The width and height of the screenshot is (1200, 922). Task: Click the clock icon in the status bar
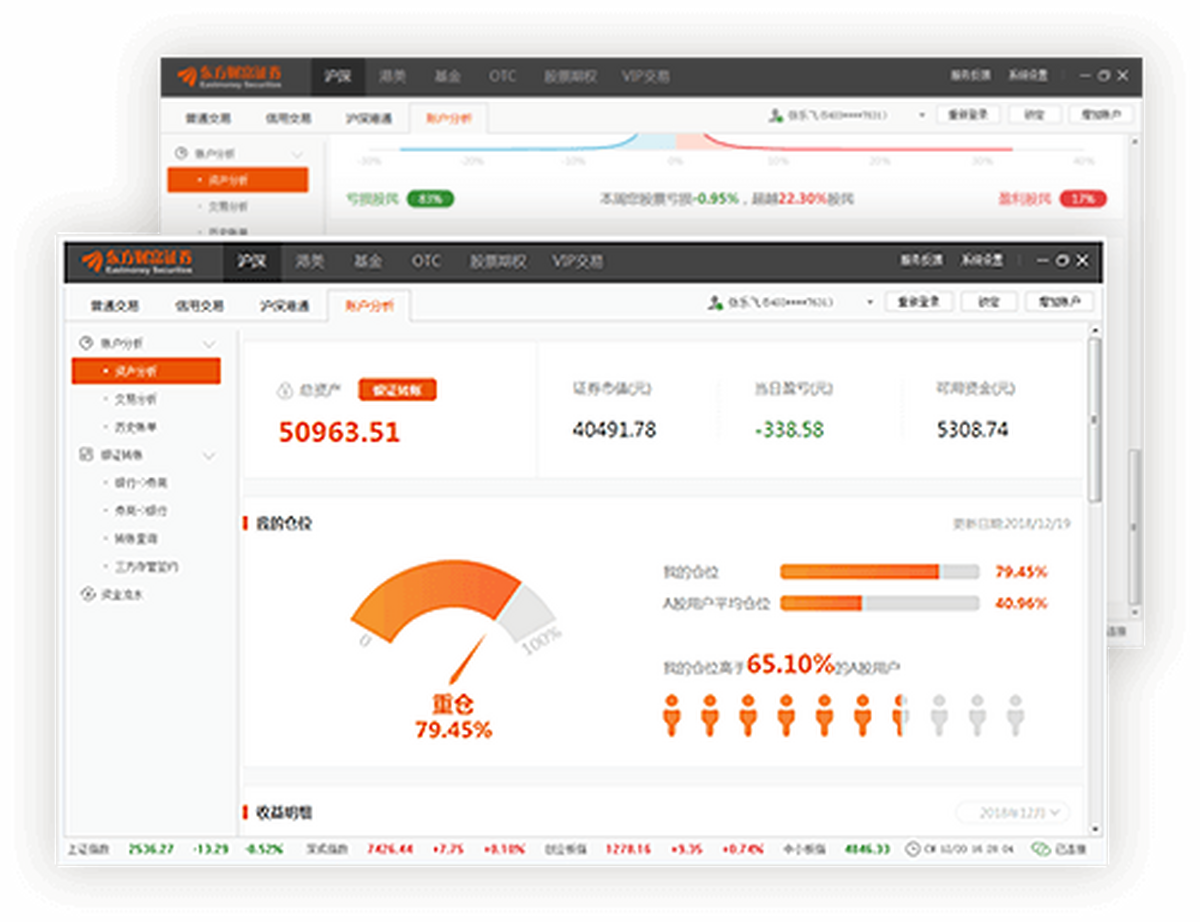point(912,849)
